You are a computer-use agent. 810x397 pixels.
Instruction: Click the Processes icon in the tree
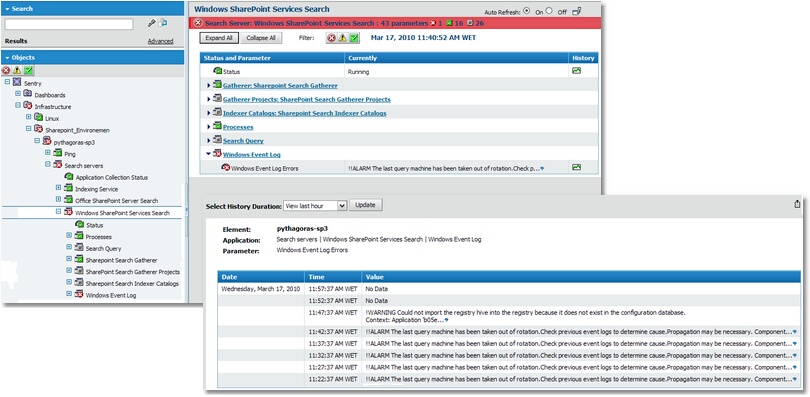coord(79,236)
